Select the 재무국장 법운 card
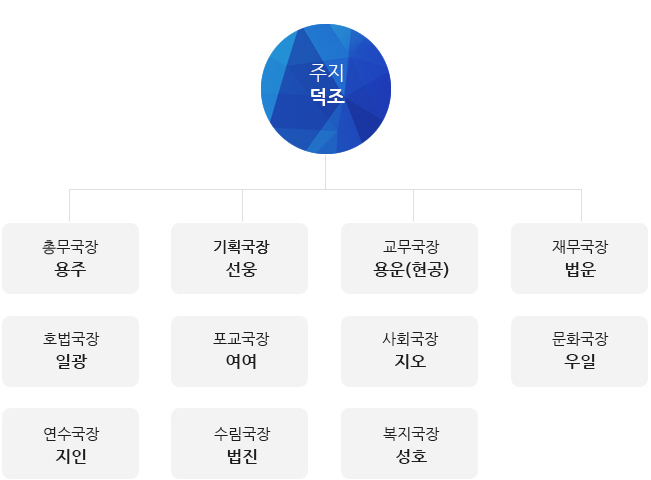 tap(579, 258)
